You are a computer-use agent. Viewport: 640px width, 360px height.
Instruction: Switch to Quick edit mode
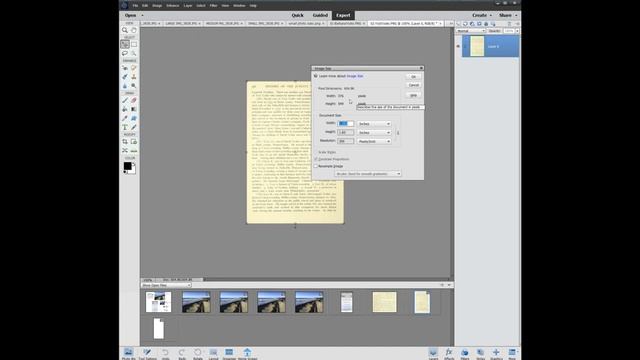(298, 16)
